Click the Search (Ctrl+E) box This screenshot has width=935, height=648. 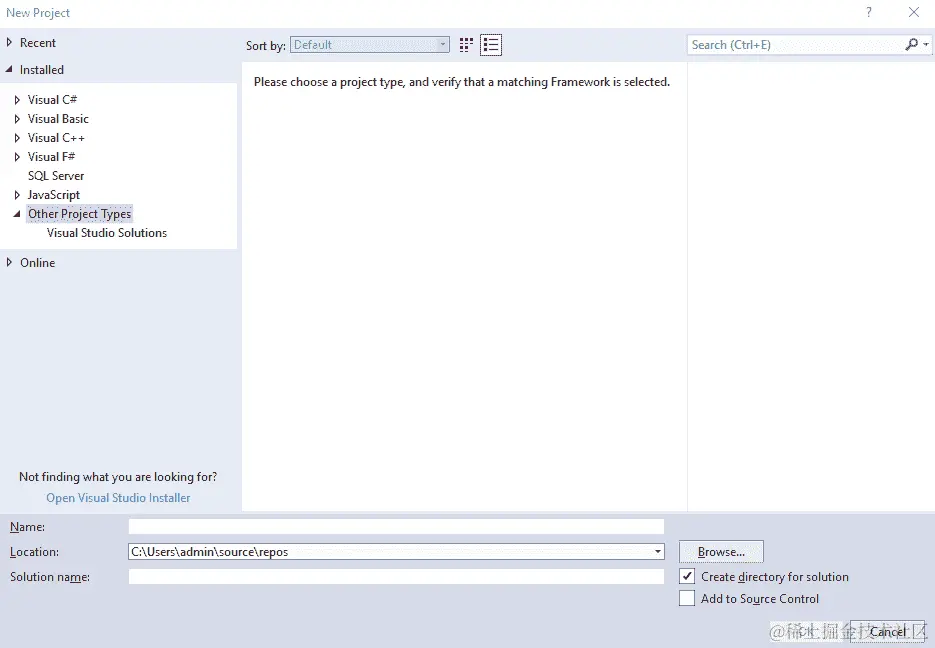[795, 45]
